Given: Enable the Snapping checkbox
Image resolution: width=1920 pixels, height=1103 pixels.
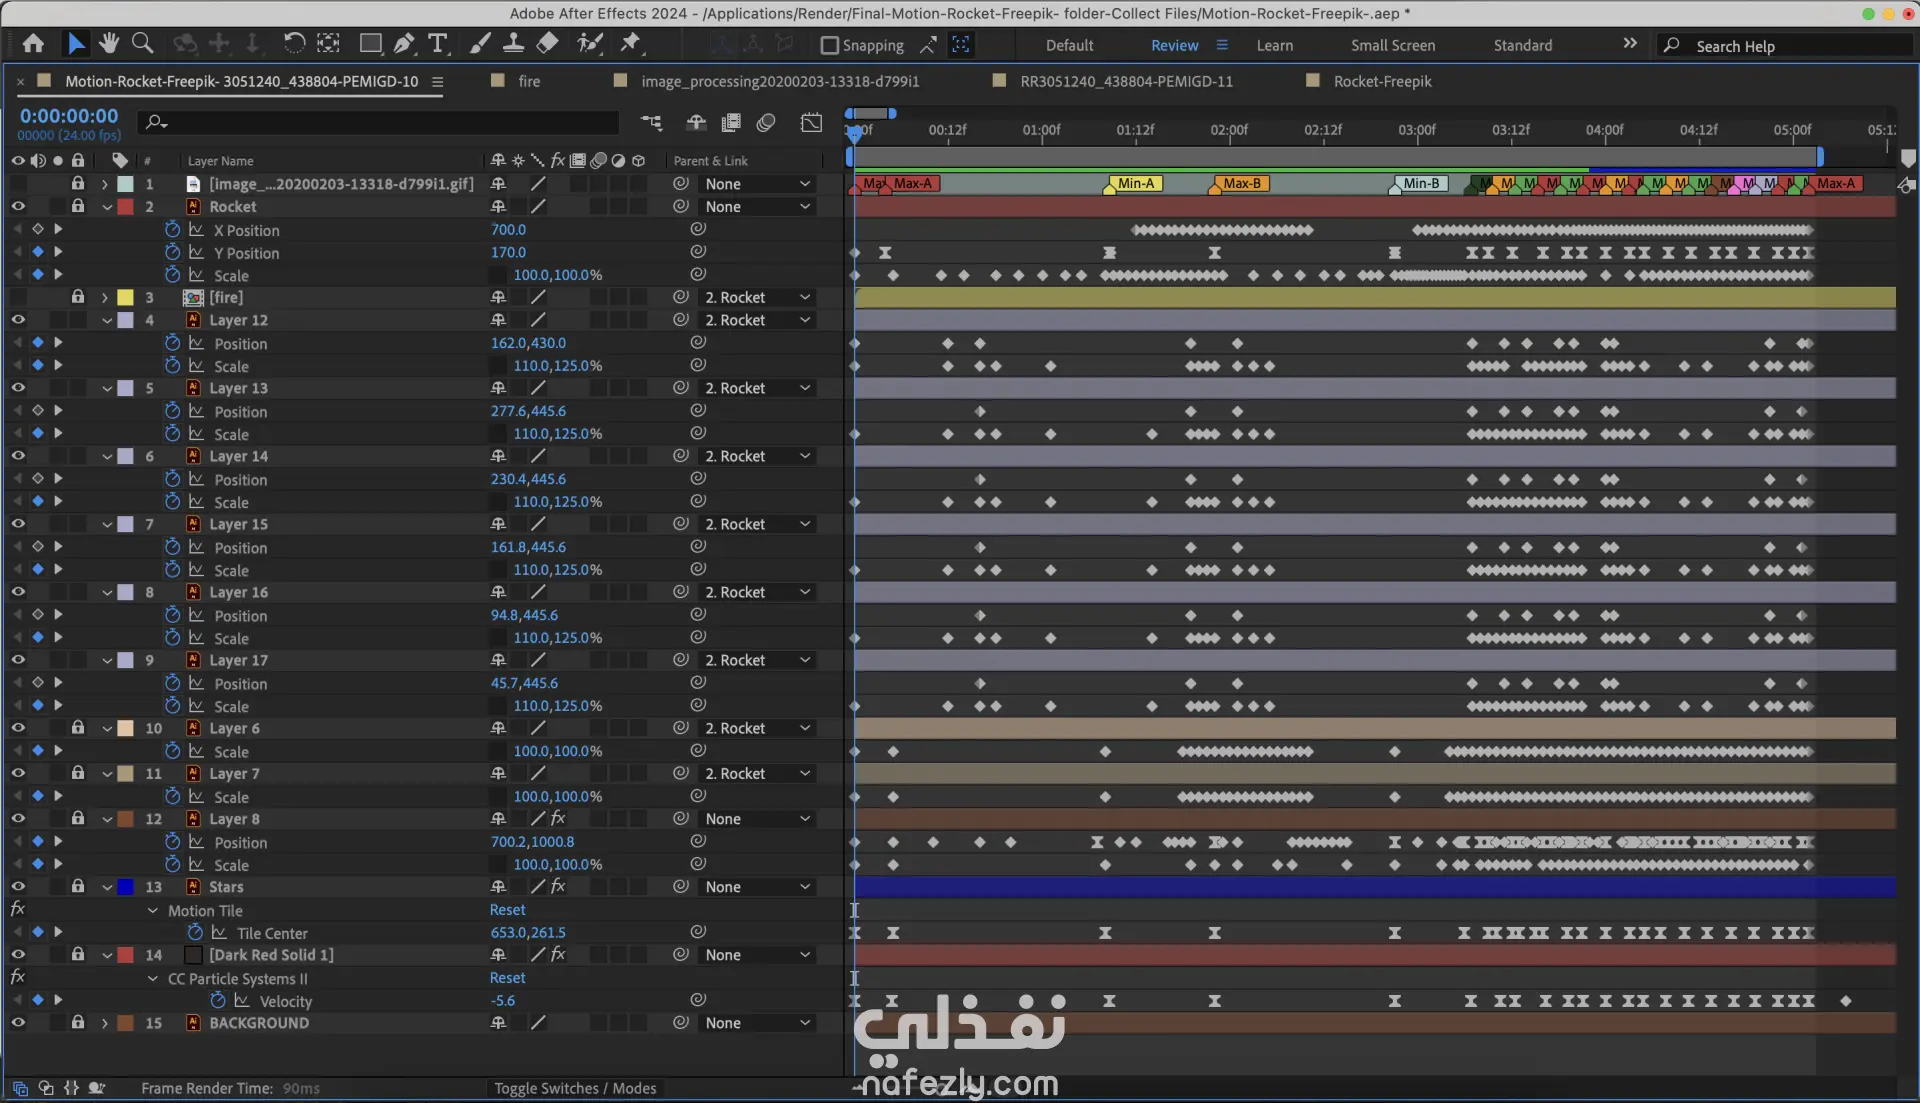Looking at the screenshot, I should point(829,45).
